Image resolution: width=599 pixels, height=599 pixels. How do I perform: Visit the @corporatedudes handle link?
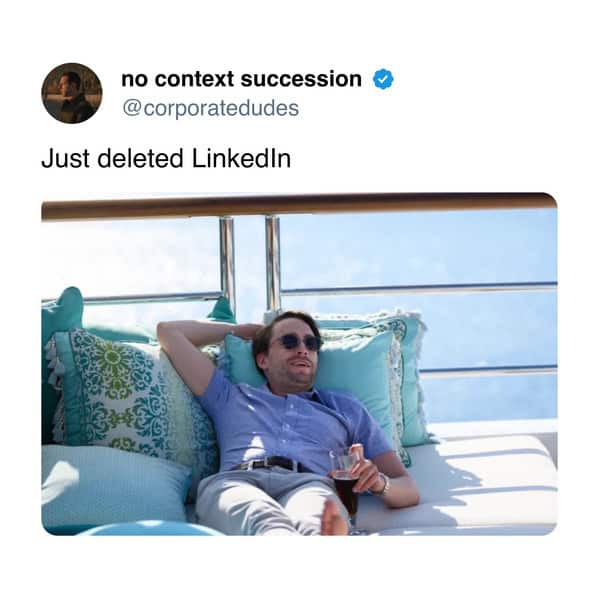pos(210,108)
